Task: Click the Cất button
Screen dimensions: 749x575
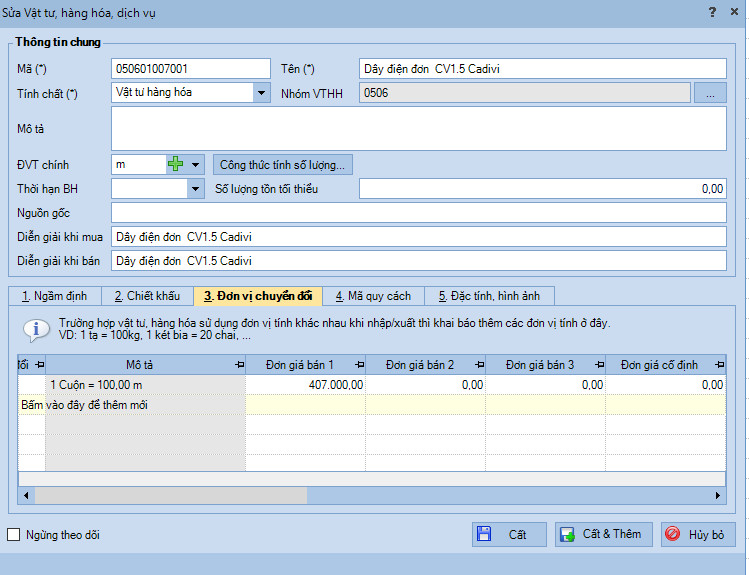Action: point(509,534)
